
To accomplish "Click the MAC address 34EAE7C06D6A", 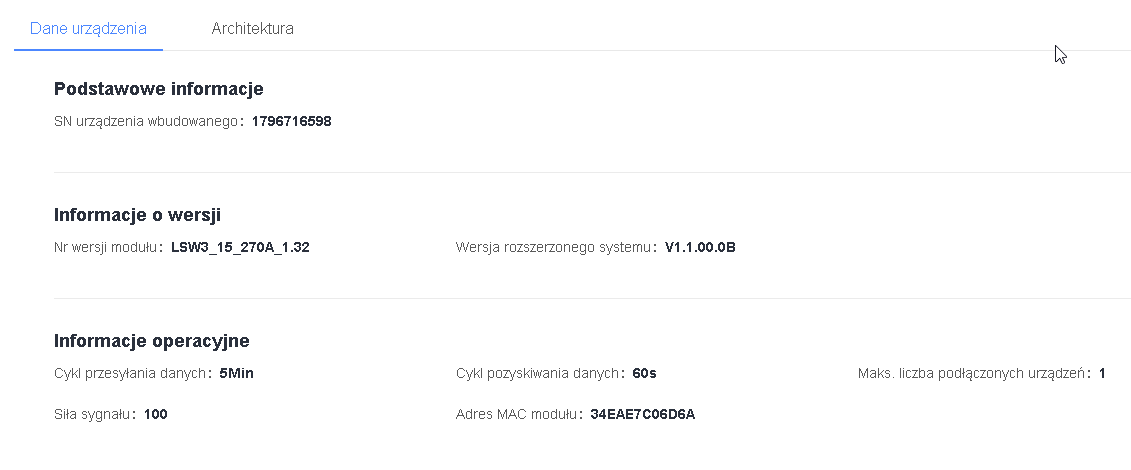I will pyautogui.click(x=642, y=414).
